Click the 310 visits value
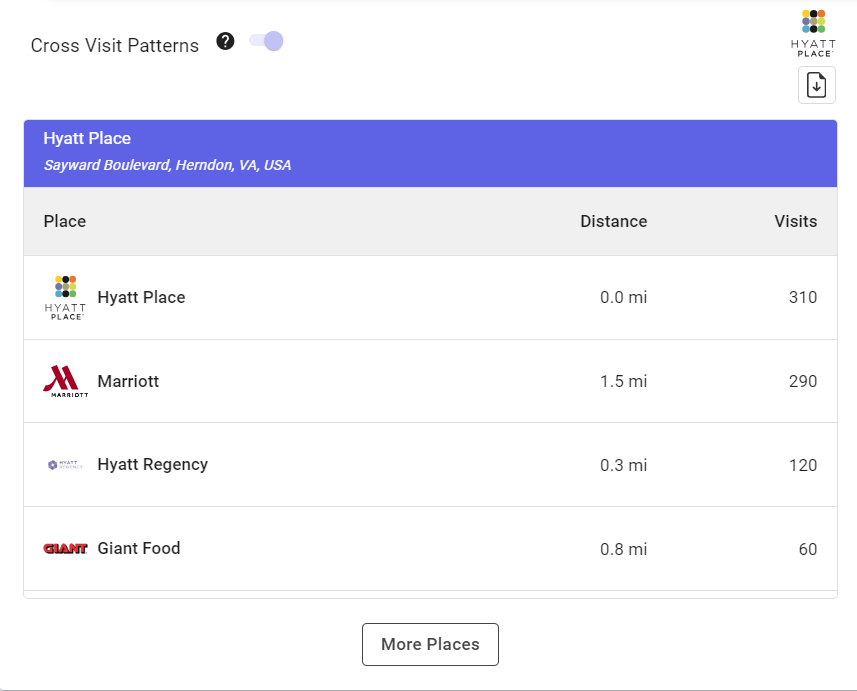 tap(802, 297)
